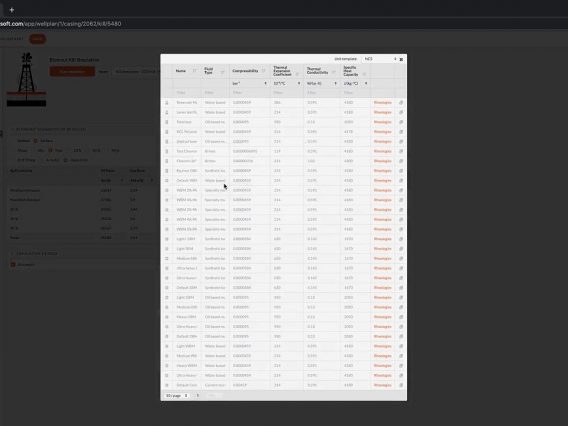568x426 pixels.
Task: Open first rate unit dropdown in background table
Action: tap(112, 180)
